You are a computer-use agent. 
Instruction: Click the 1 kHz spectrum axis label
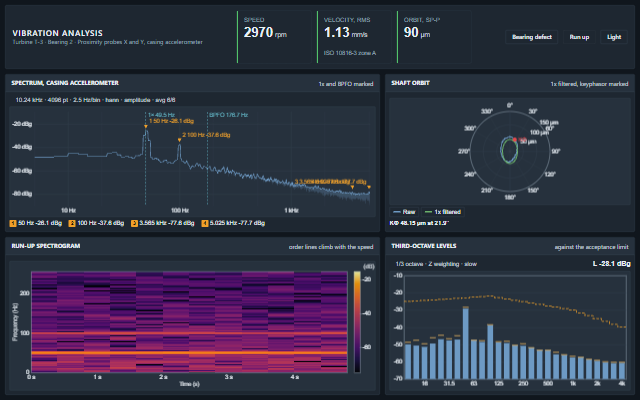291,211
